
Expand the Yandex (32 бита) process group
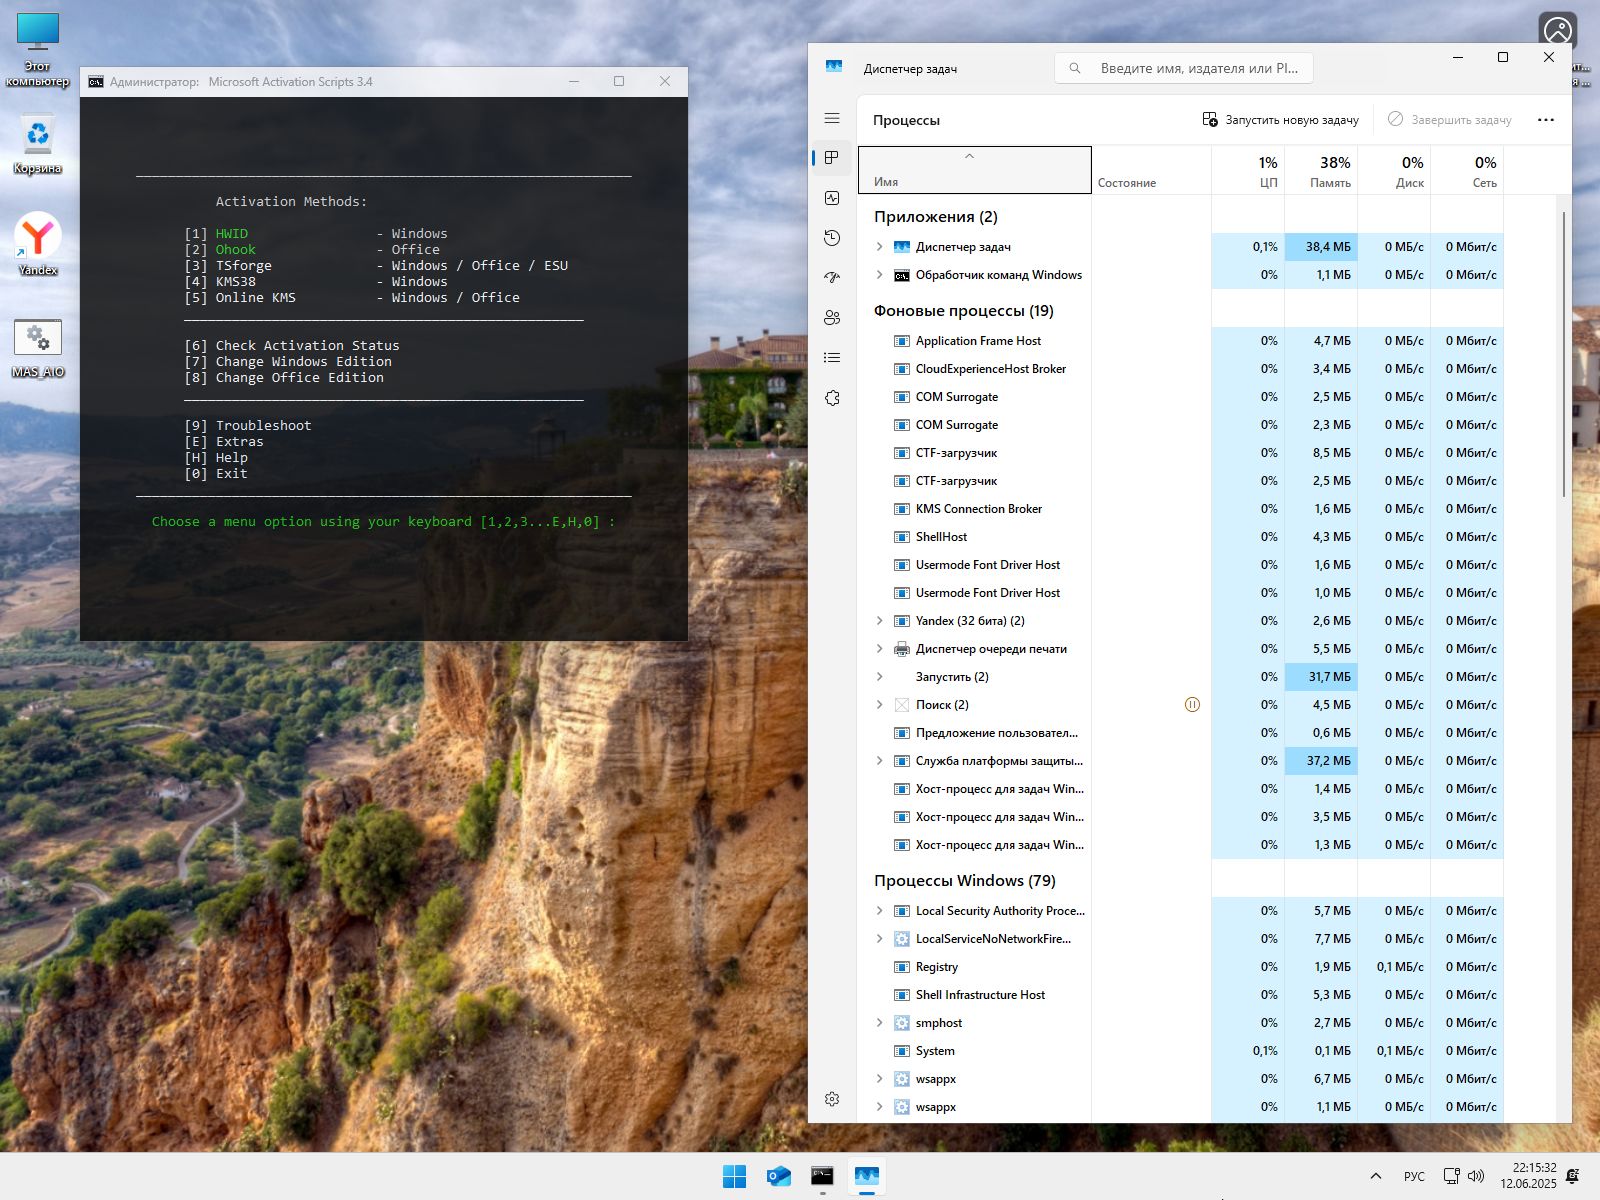coord(879,621)
